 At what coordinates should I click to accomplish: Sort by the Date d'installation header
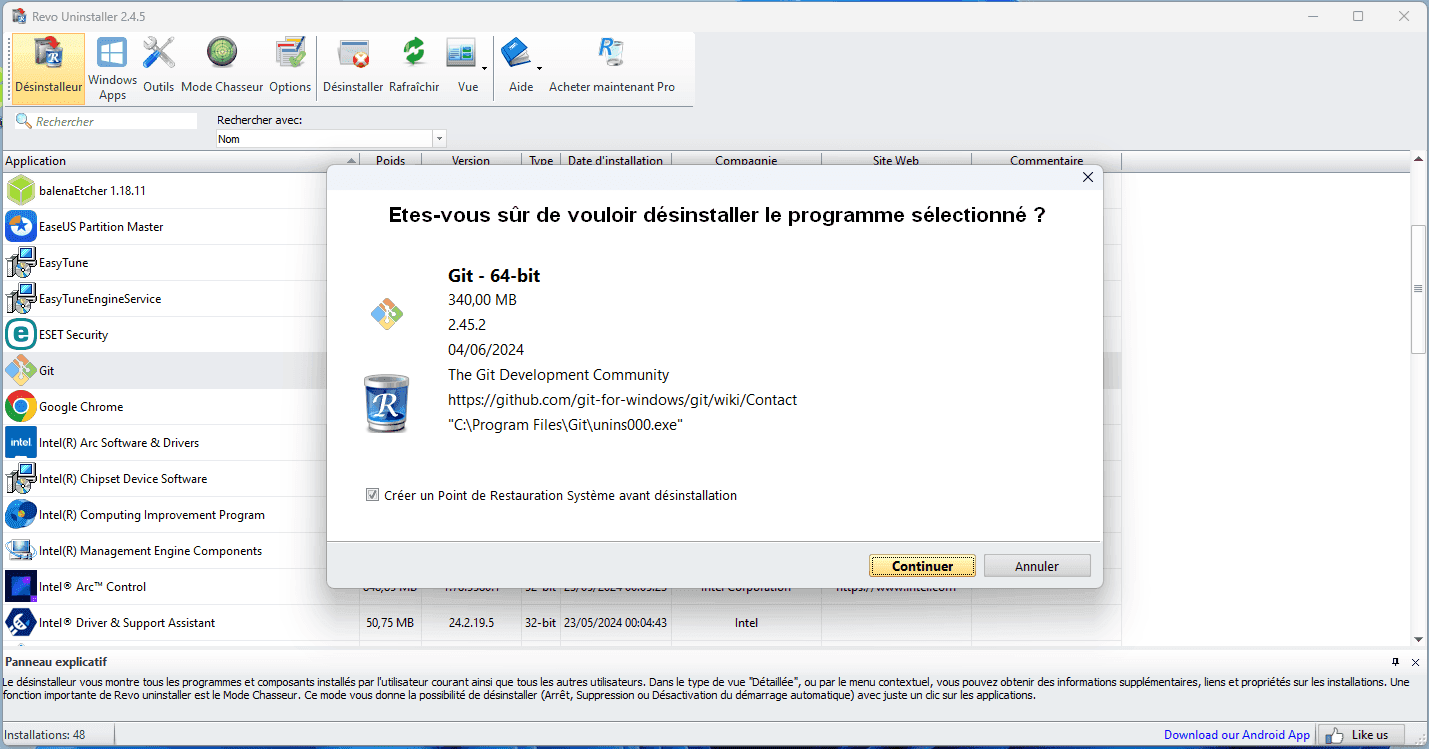tap(616, 160)
